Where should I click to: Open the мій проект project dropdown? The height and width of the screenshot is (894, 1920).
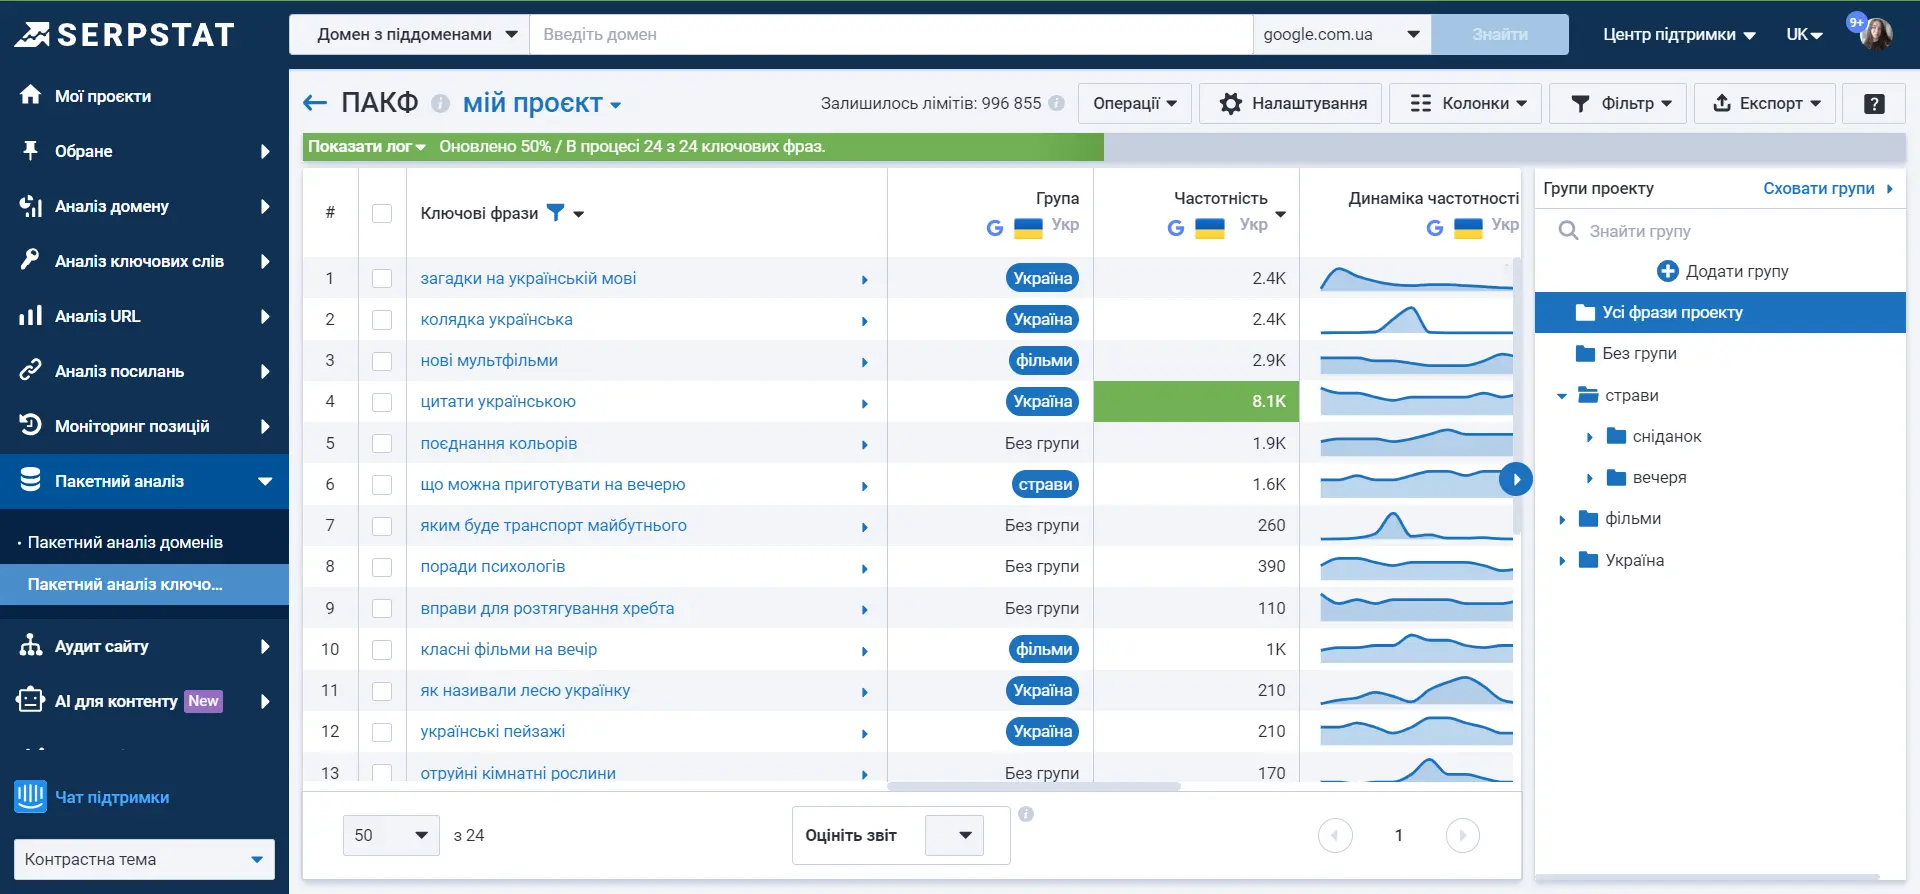point(542,103)
